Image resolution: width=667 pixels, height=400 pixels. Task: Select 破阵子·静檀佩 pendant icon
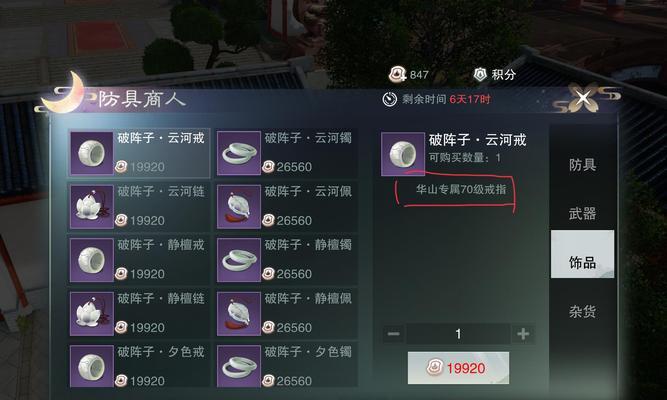[x=239, y=314]
